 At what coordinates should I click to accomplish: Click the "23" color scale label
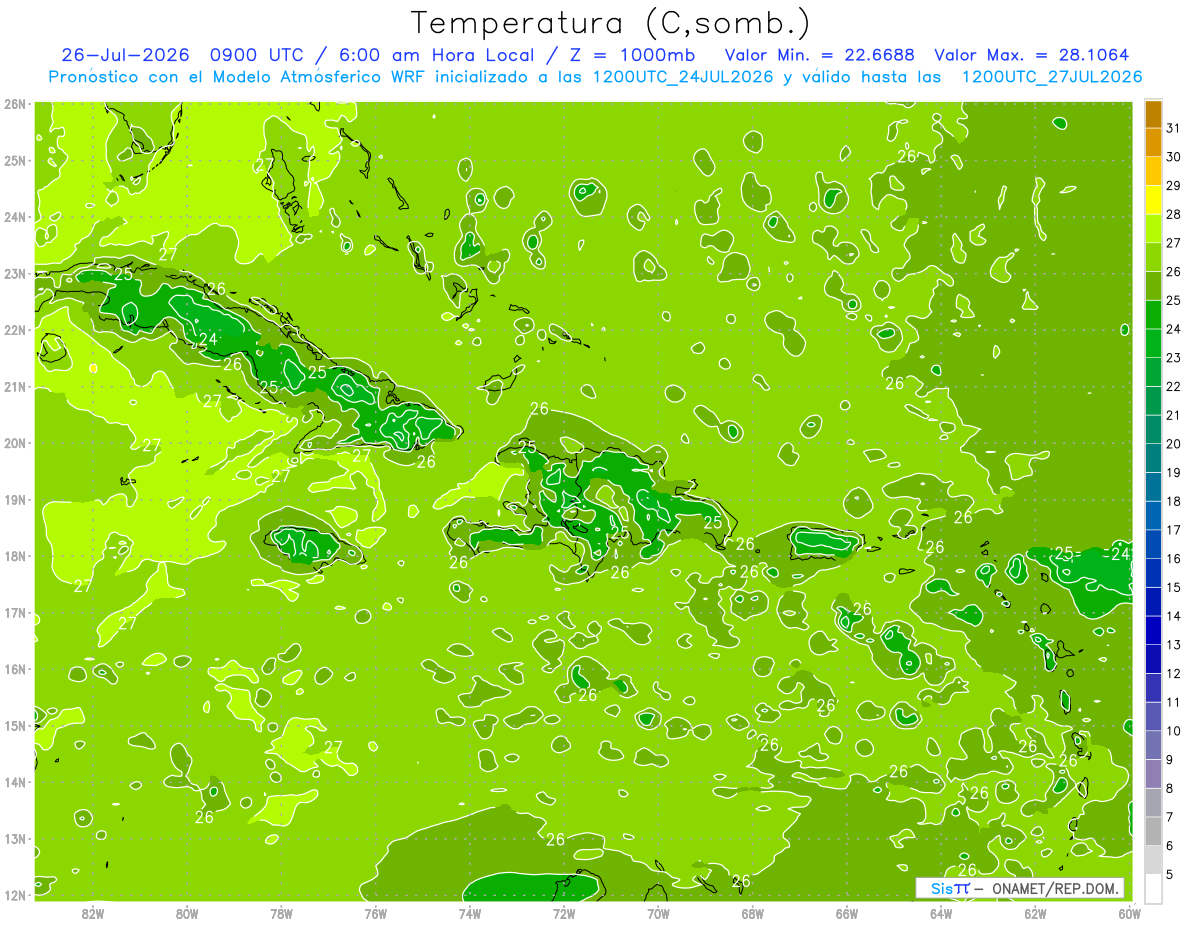coord(1174,358)
